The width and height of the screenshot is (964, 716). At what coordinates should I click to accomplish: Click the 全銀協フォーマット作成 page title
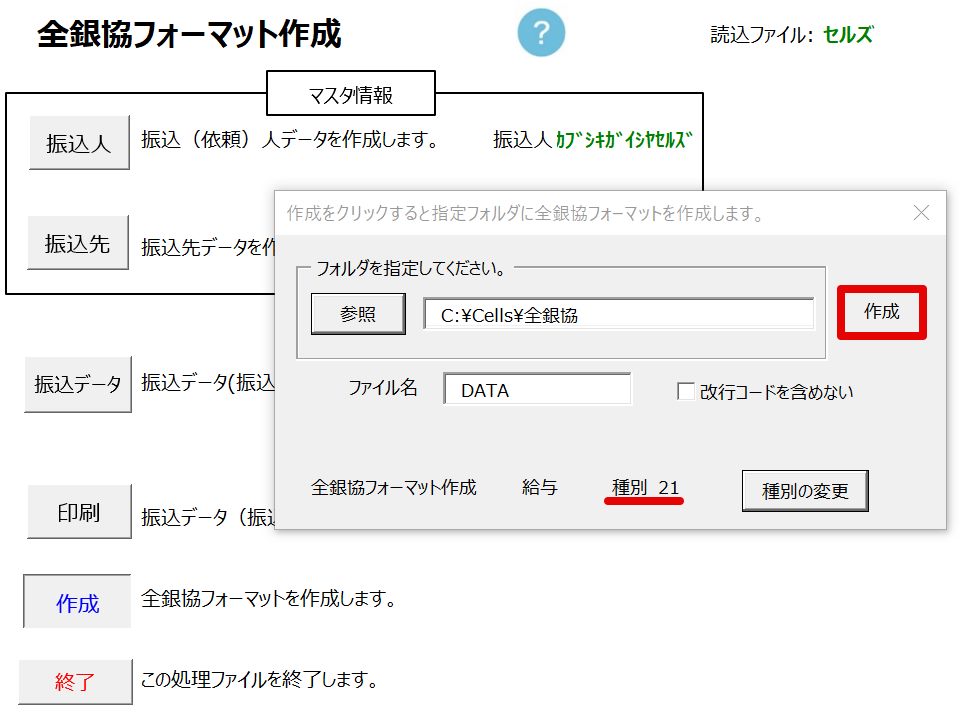(190, 35)
